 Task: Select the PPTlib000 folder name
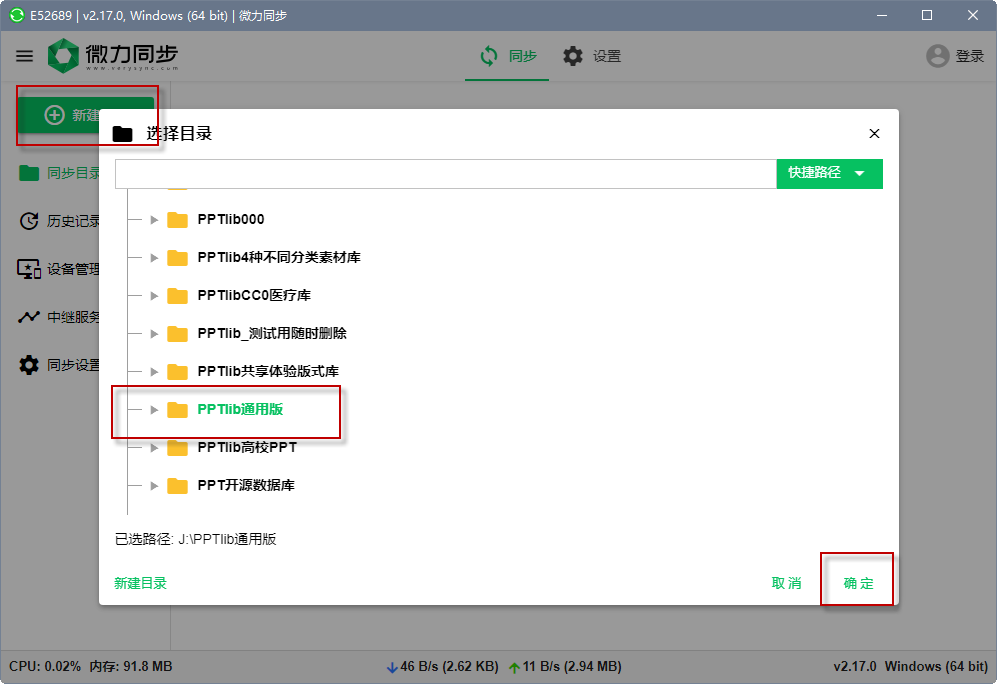[231, 219]
